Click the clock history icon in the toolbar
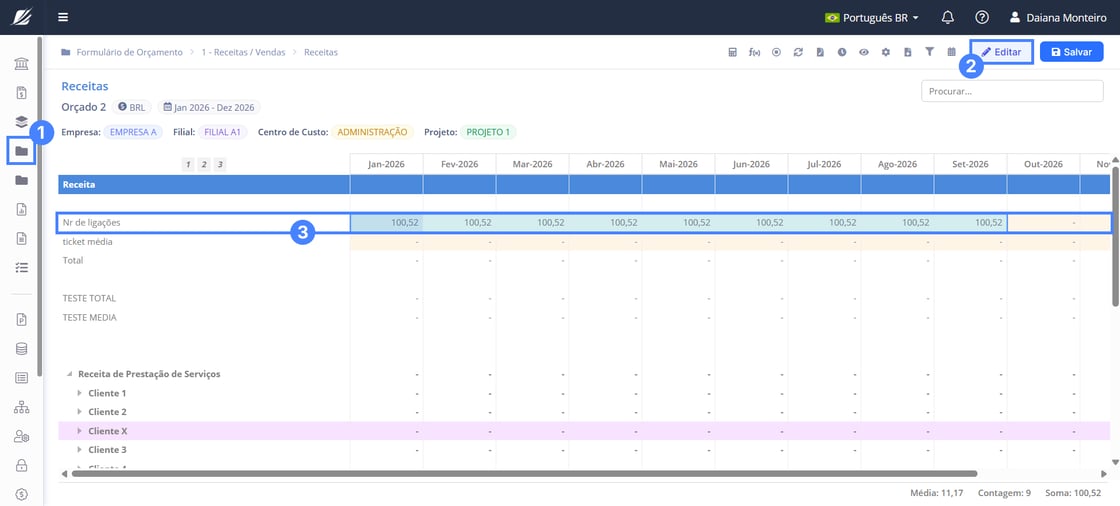Image resolution: width=1120 pixels, height=506 pixels. pyautogui.click(x=842, y=52)
